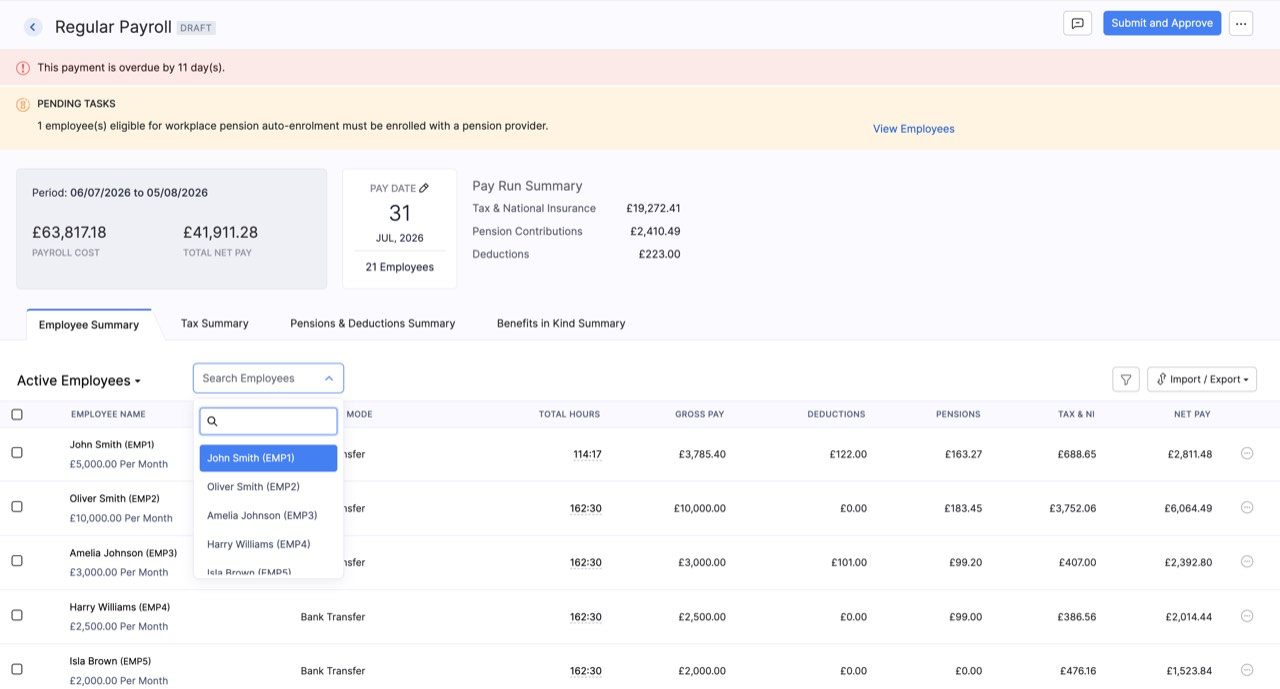Open row options for Isla Brown
The width and height of the screenshot is (1280, 689).
tap(1247, 669)
